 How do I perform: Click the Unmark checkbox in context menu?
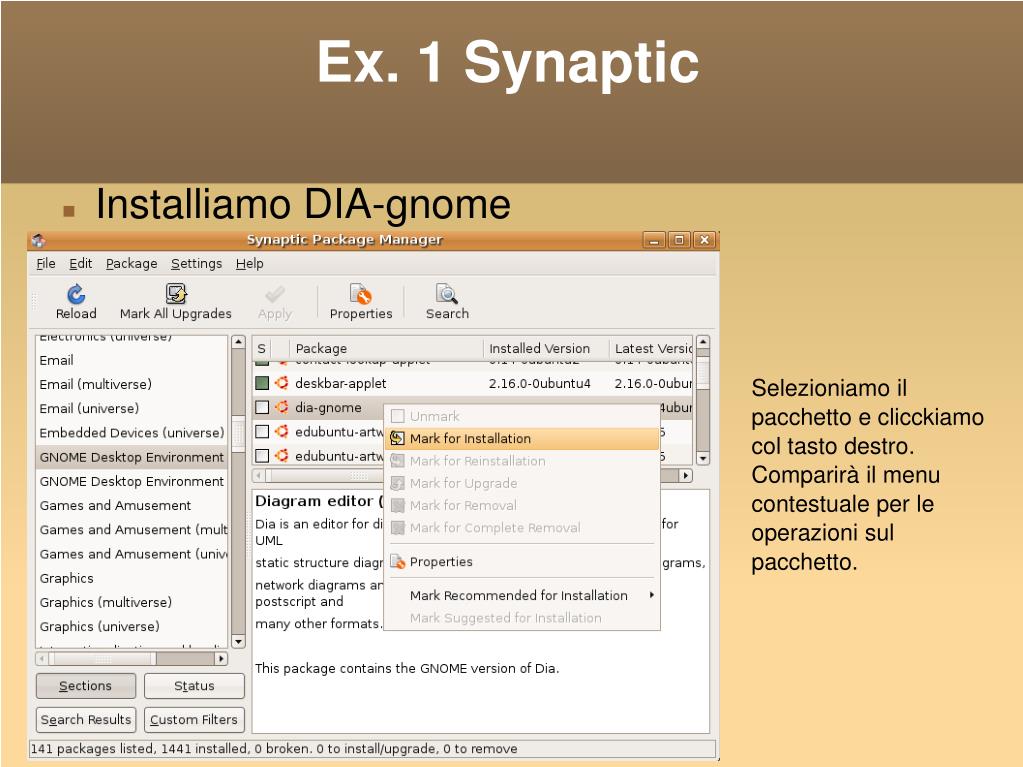397,416
